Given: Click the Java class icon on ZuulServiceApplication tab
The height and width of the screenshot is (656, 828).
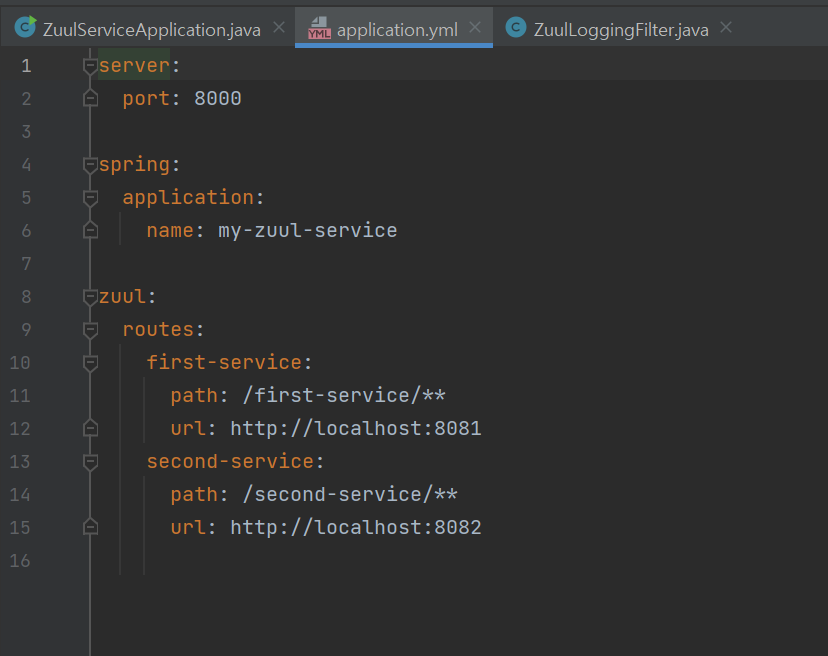Looking at the screenshot, I should coord(25,27).
